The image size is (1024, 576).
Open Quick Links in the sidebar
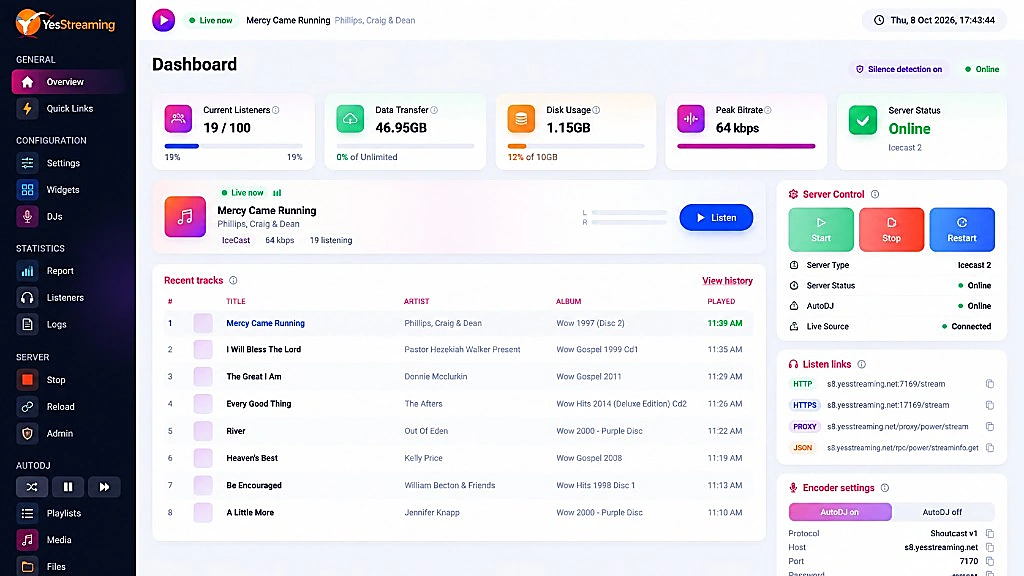[69, 108]
